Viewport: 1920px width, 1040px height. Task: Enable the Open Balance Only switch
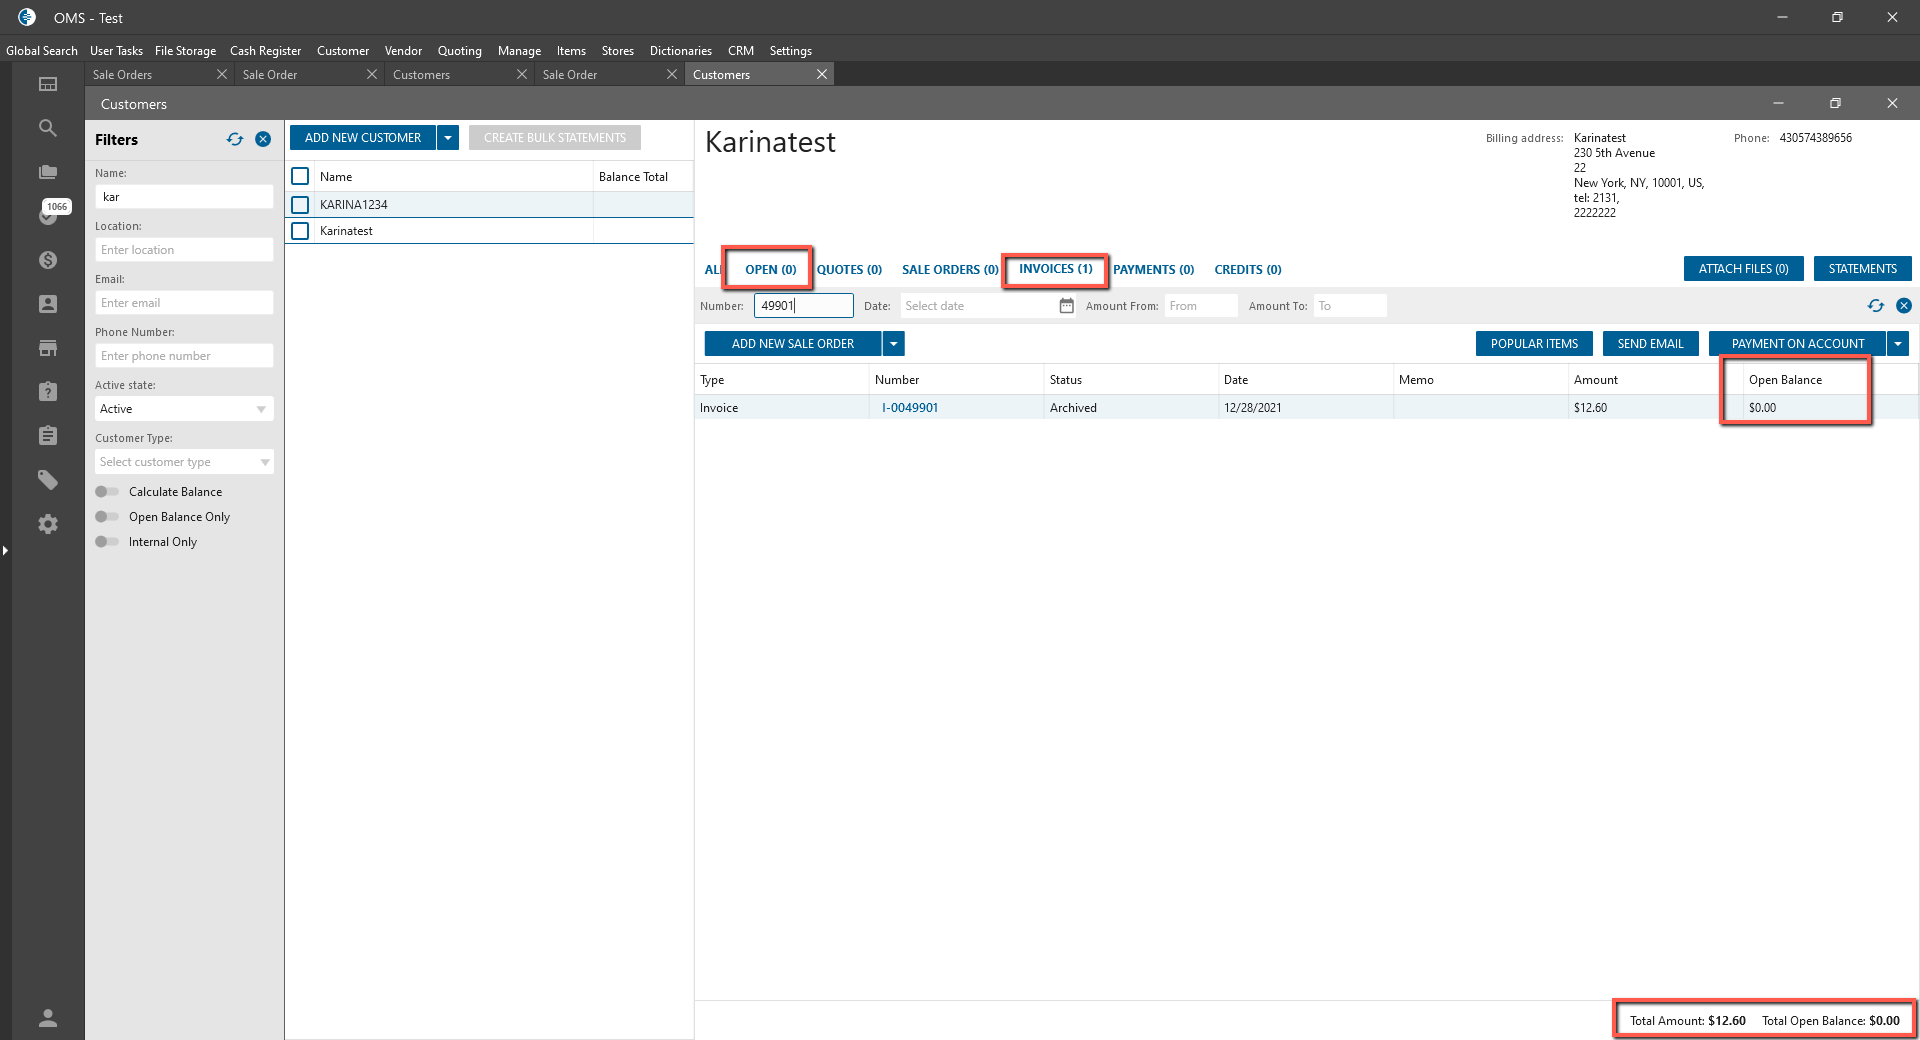point(107,517)
